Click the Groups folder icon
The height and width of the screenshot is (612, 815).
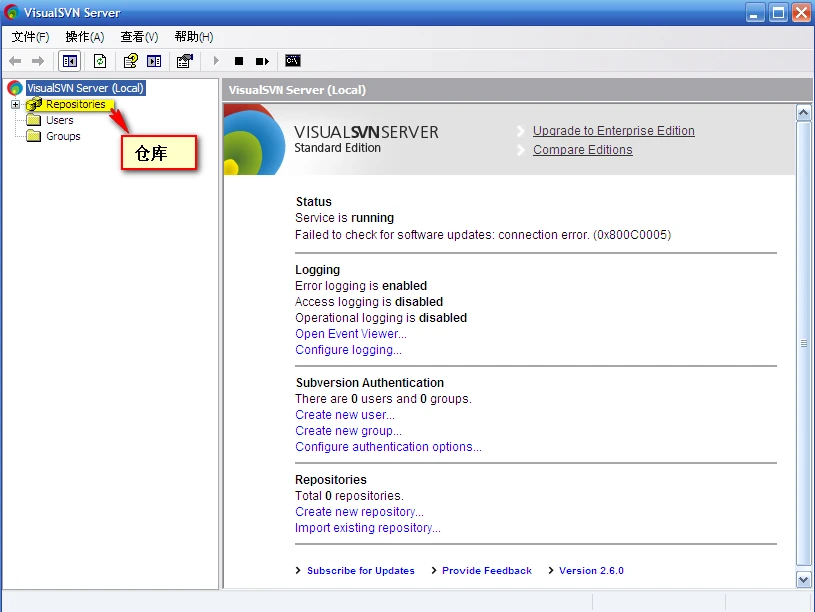coord(34,136)
